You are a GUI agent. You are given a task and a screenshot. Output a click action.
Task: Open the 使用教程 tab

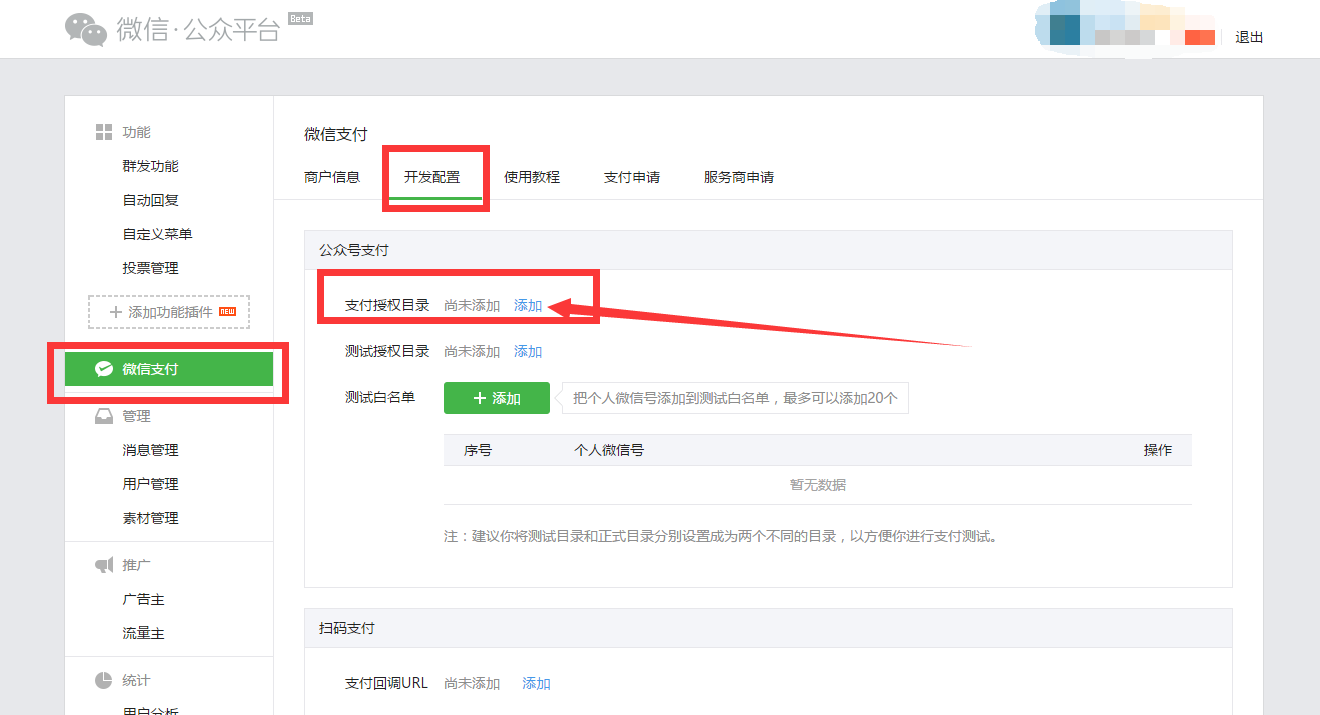point(532,177)
